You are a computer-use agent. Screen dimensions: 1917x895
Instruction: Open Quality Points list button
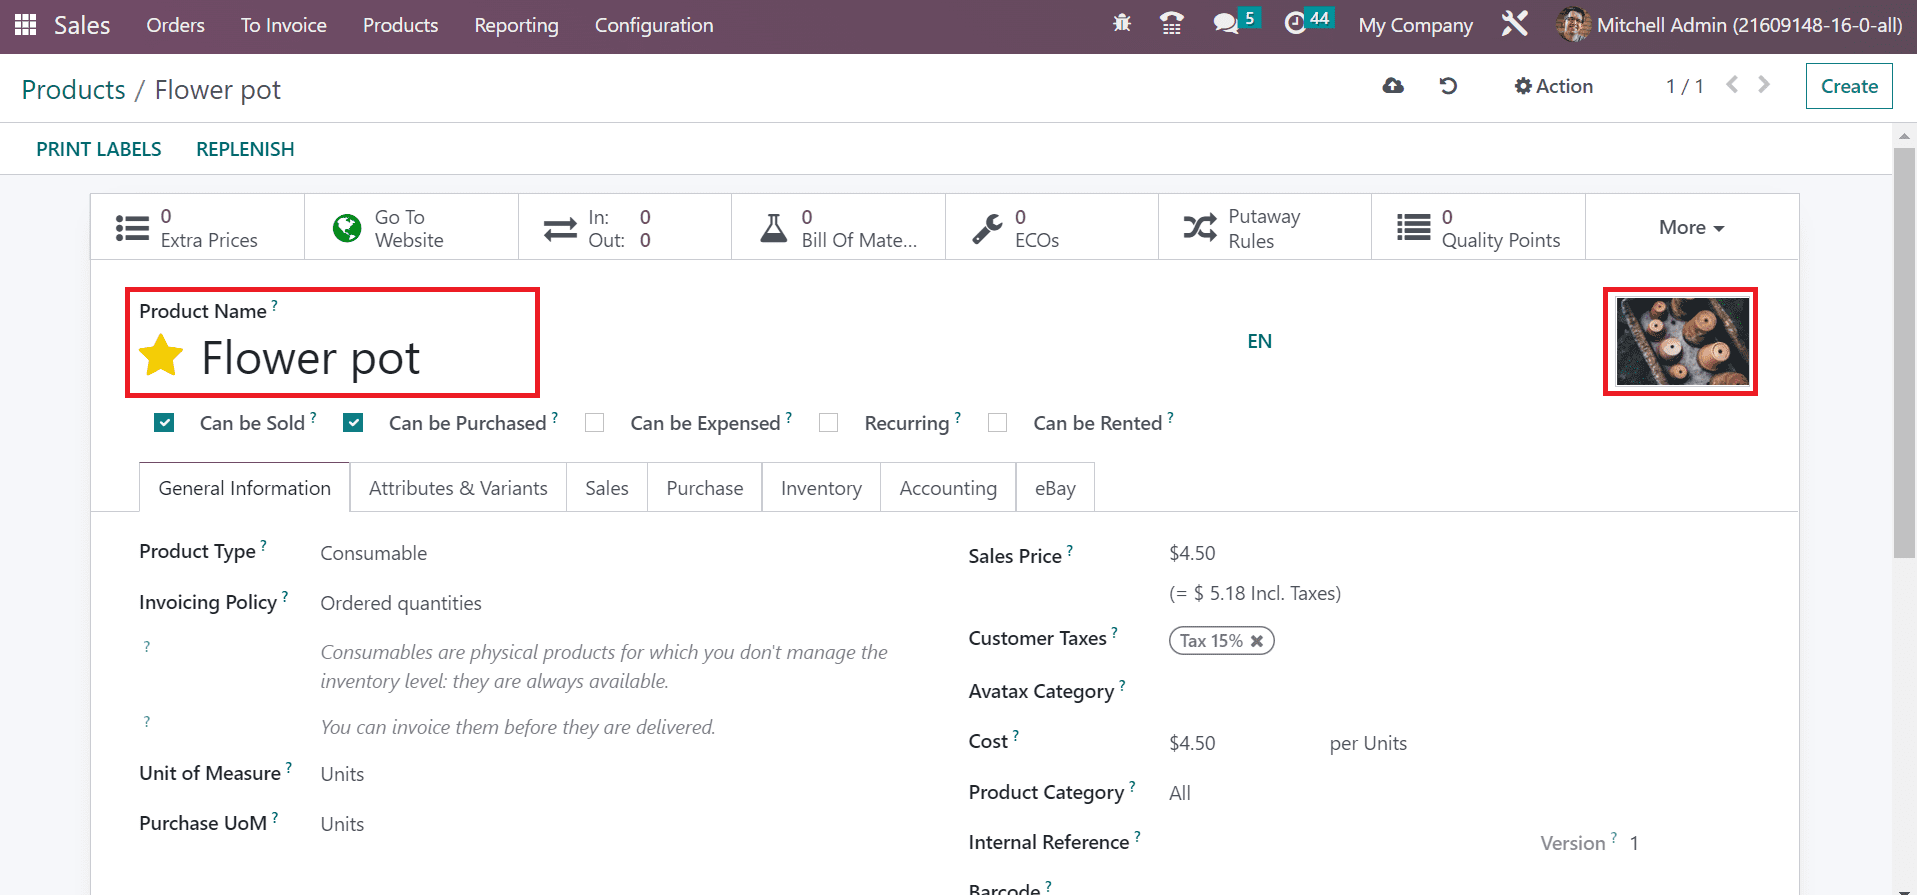(1478, 228)
